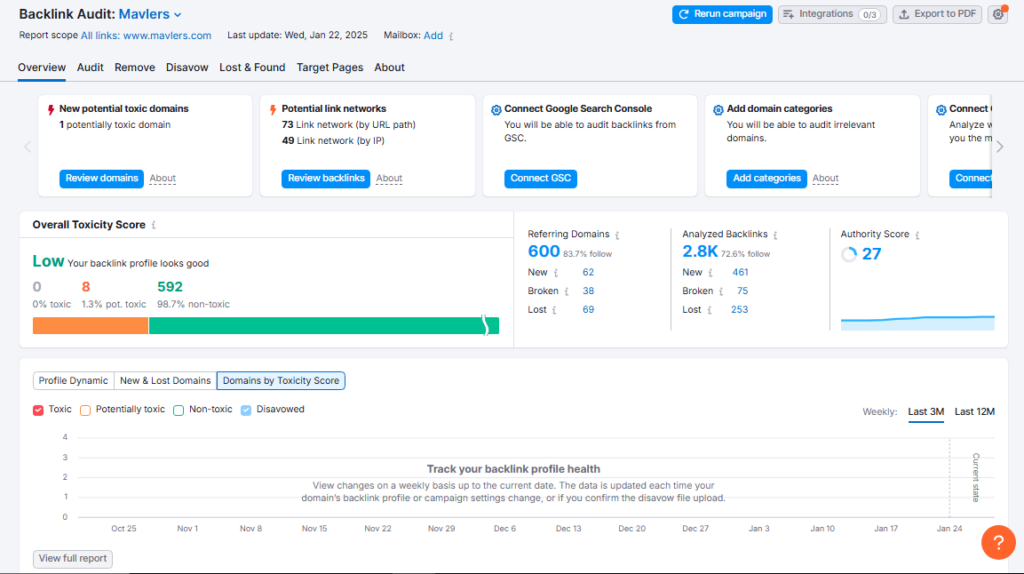
Task: Click About link on link networks card
Action: 389,178
